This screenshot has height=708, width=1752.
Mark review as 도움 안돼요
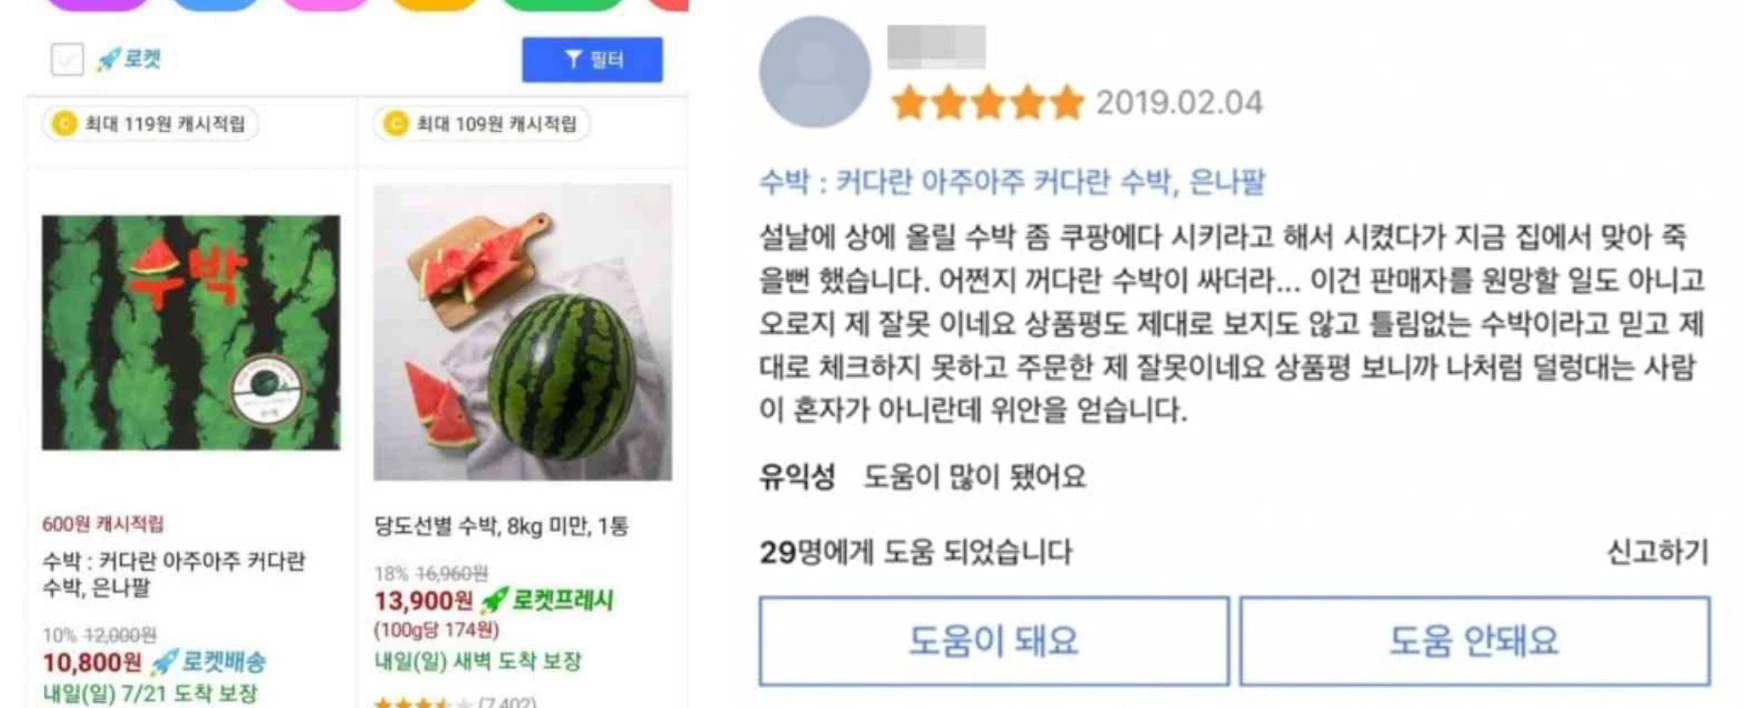coord(1475,641)
